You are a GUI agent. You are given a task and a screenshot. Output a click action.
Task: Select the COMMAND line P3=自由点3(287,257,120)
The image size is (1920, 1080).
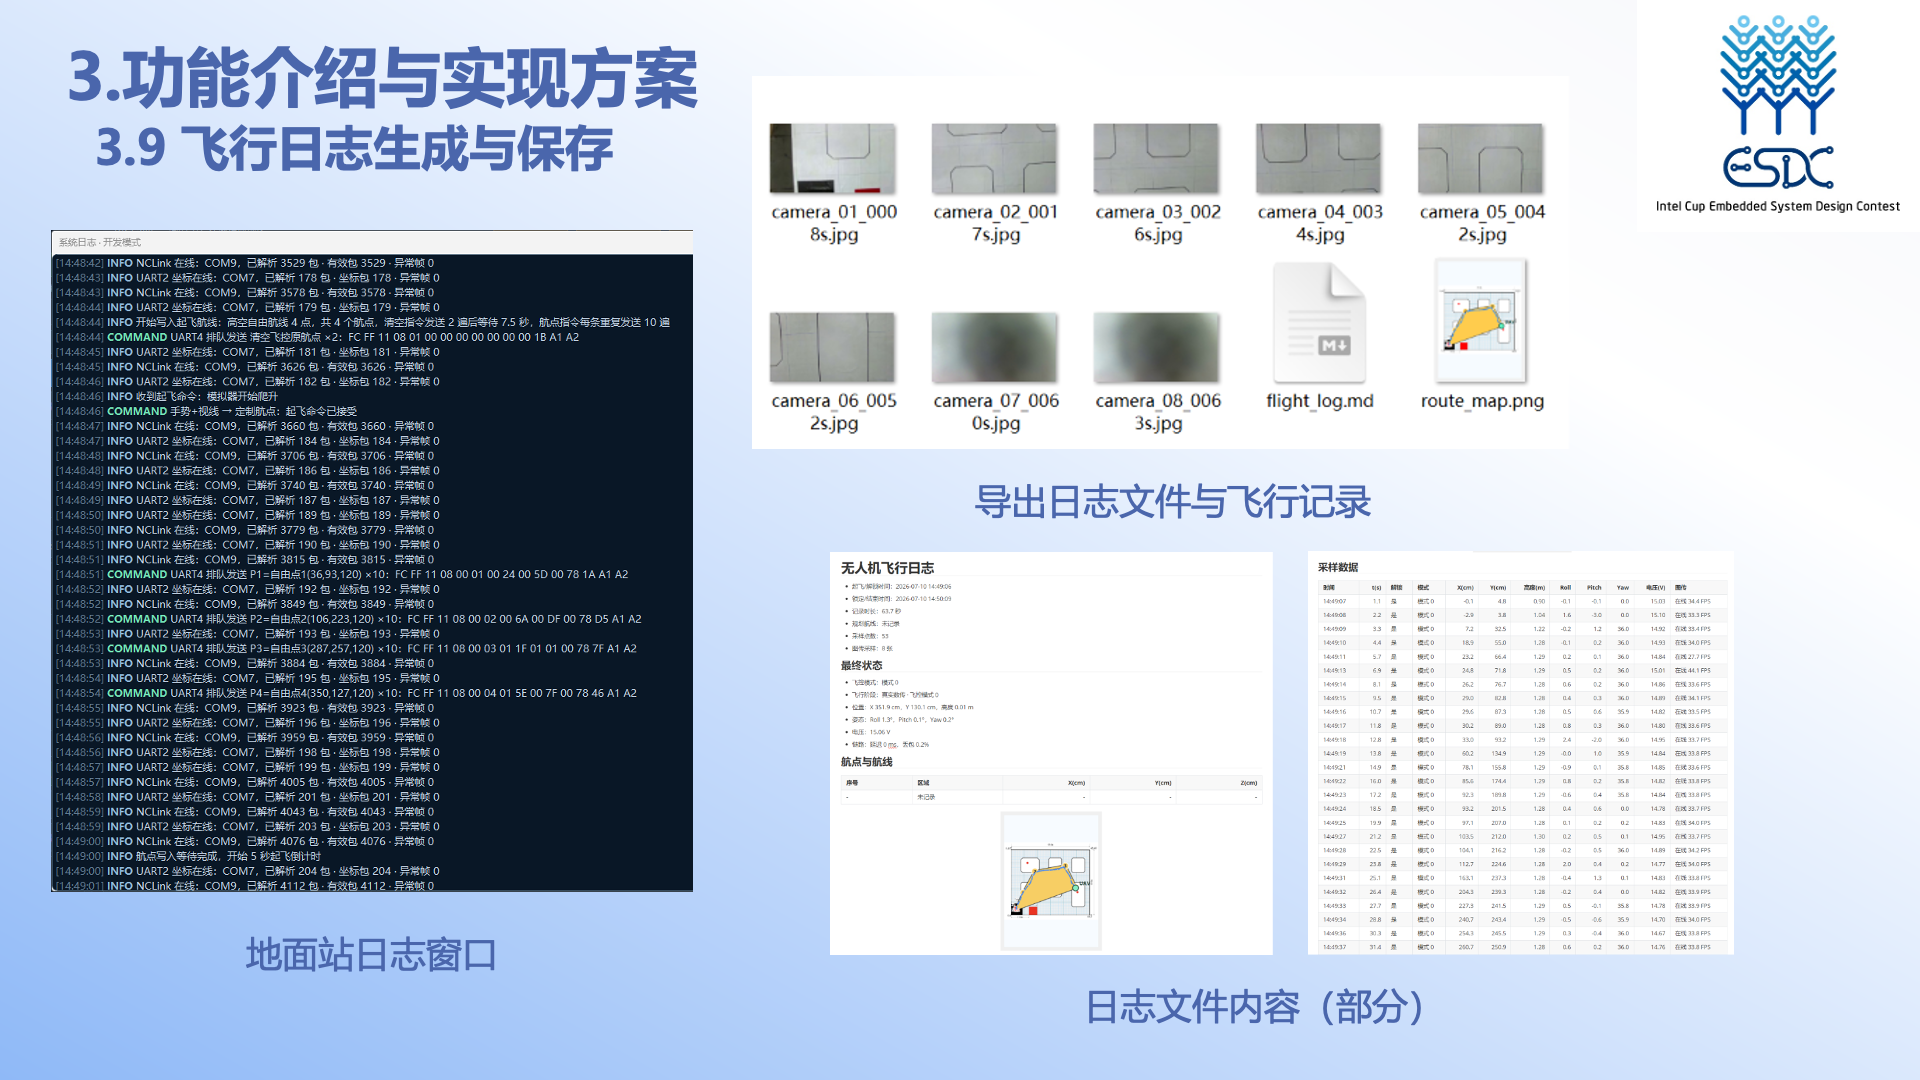[x=347, y=648]
